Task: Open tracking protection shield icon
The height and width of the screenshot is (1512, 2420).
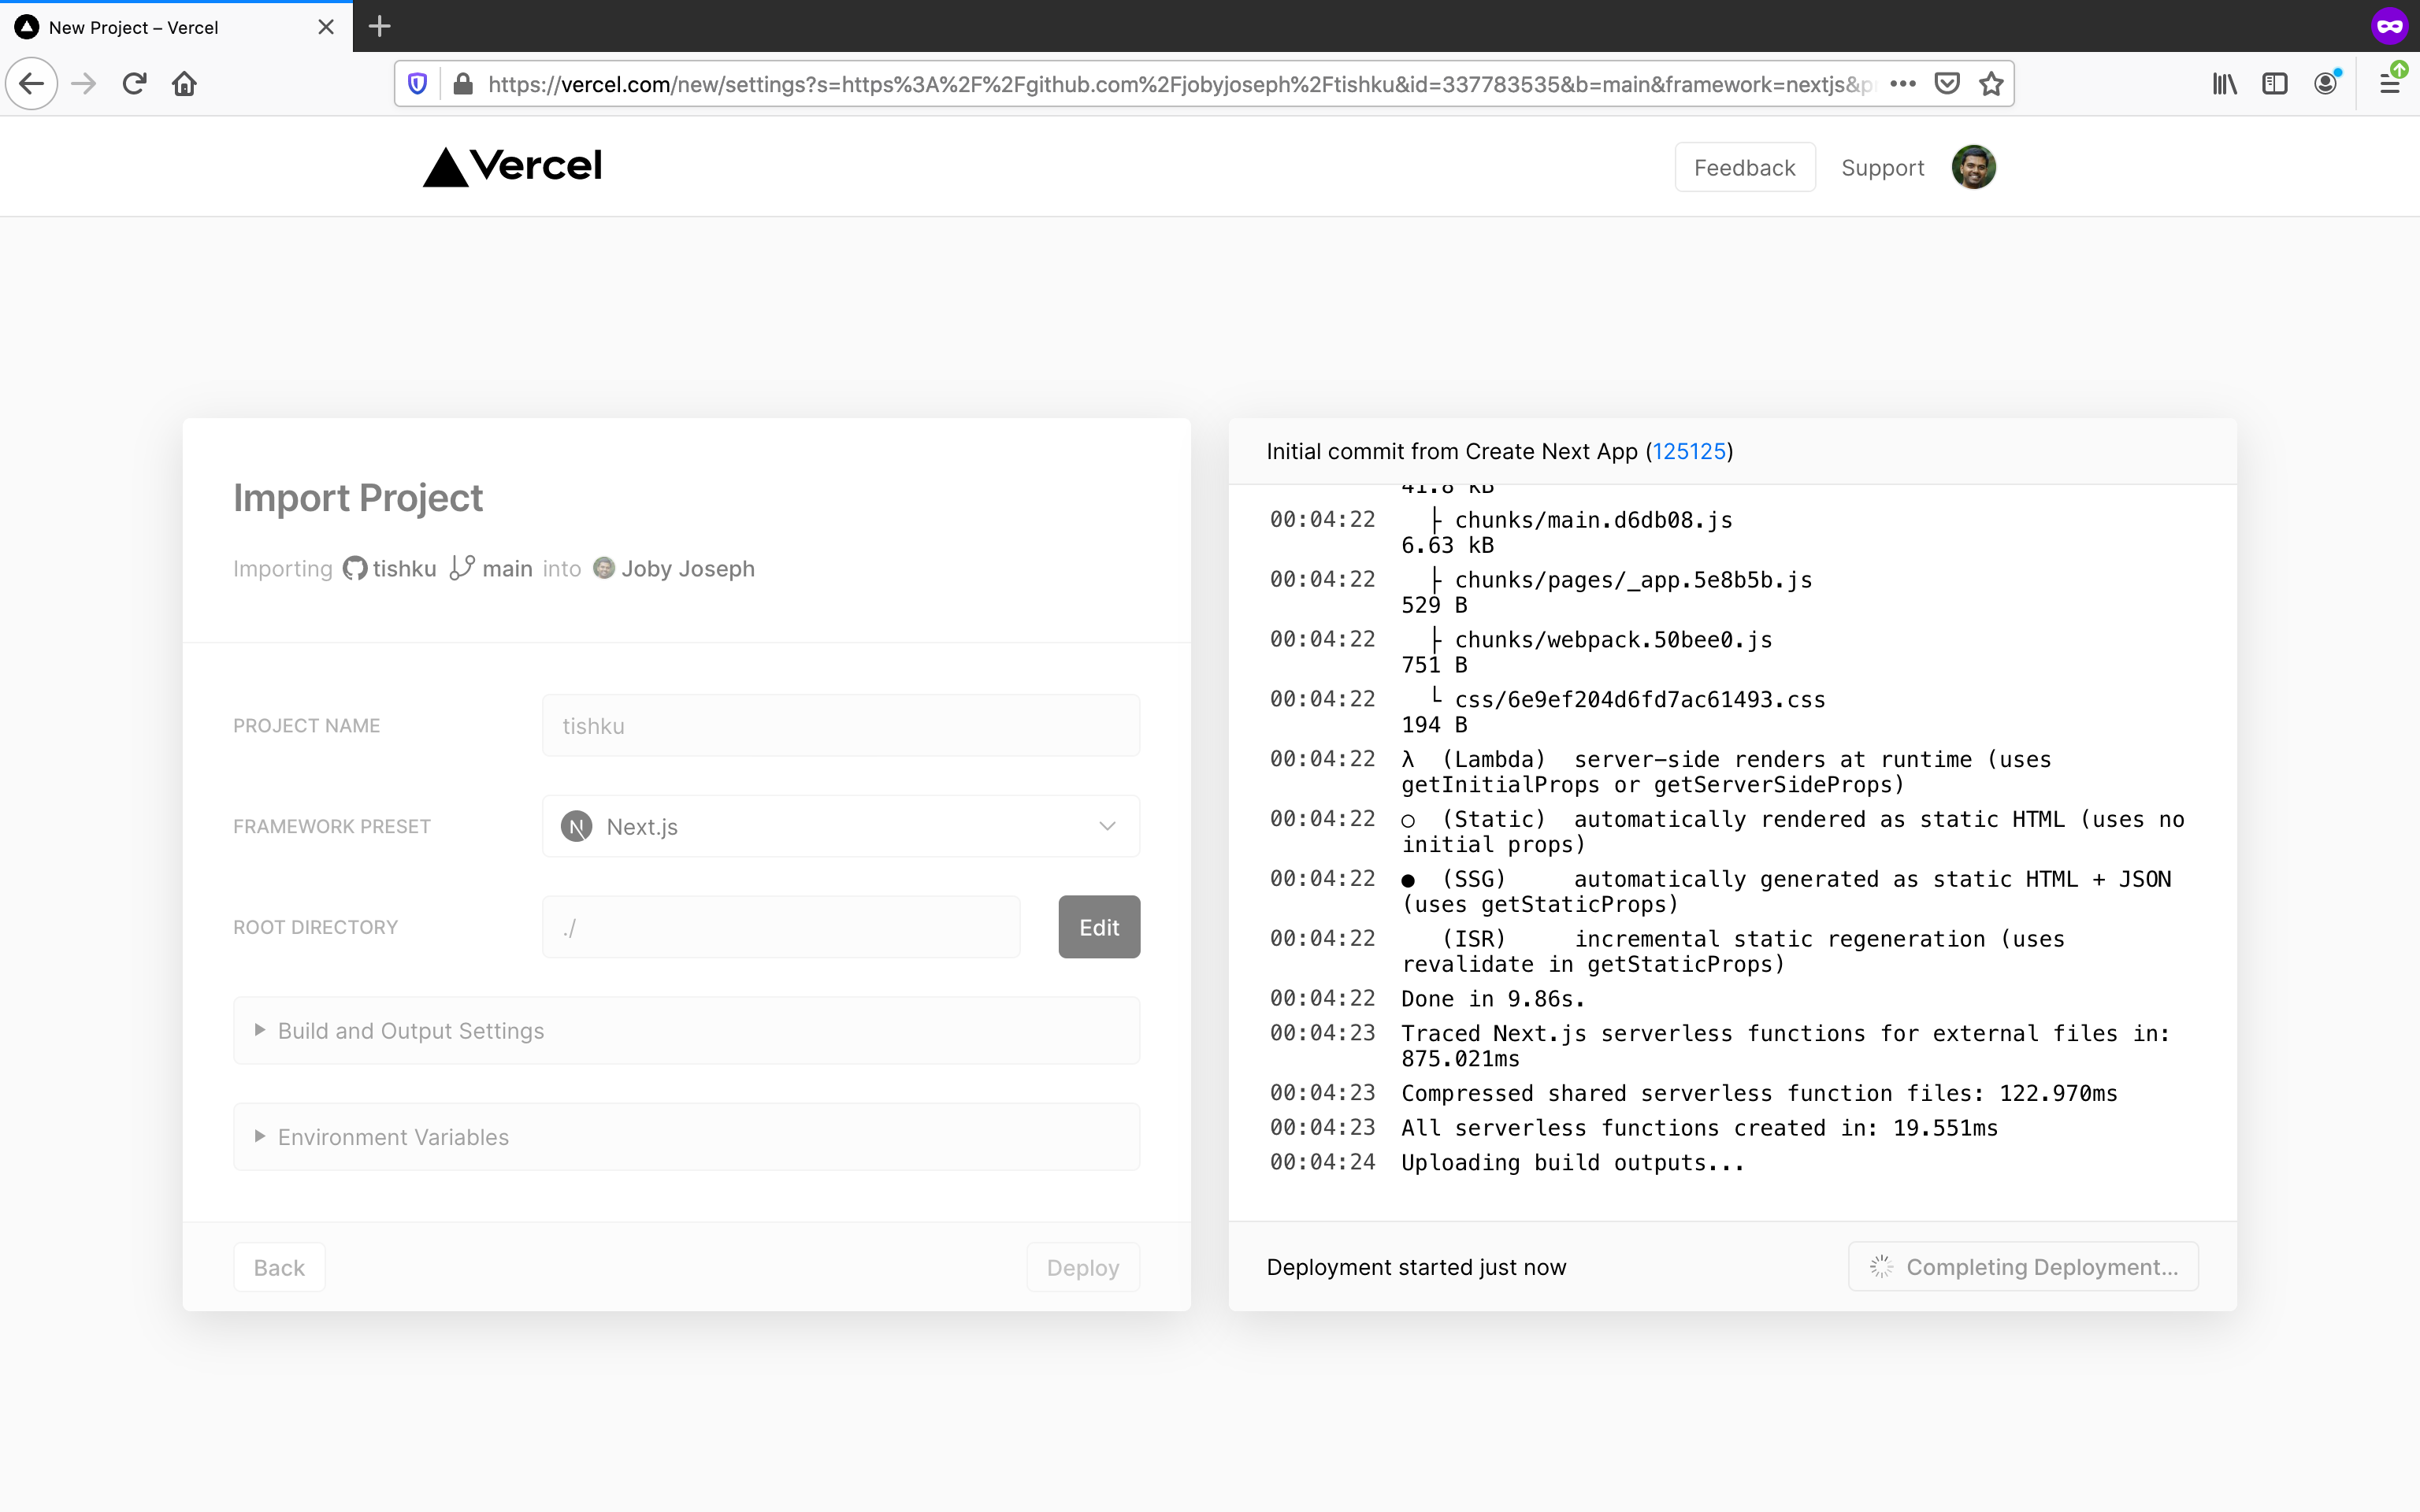Action: coord(418,84)
